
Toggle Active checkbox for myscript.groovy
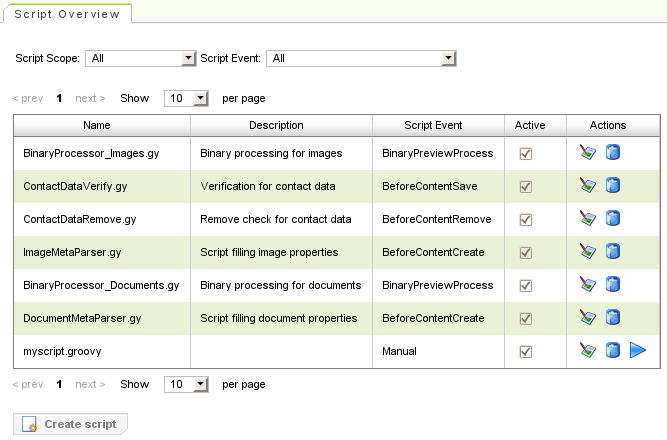525,352
